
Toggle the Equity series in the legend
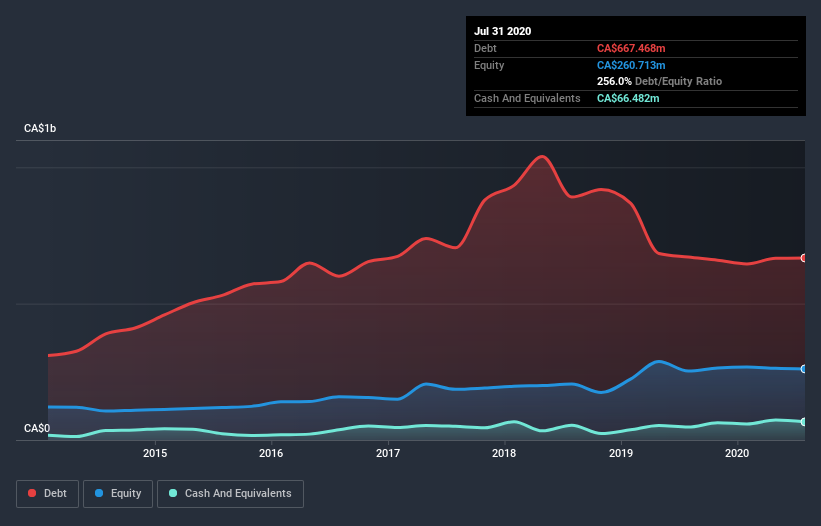tap(118, 494)
